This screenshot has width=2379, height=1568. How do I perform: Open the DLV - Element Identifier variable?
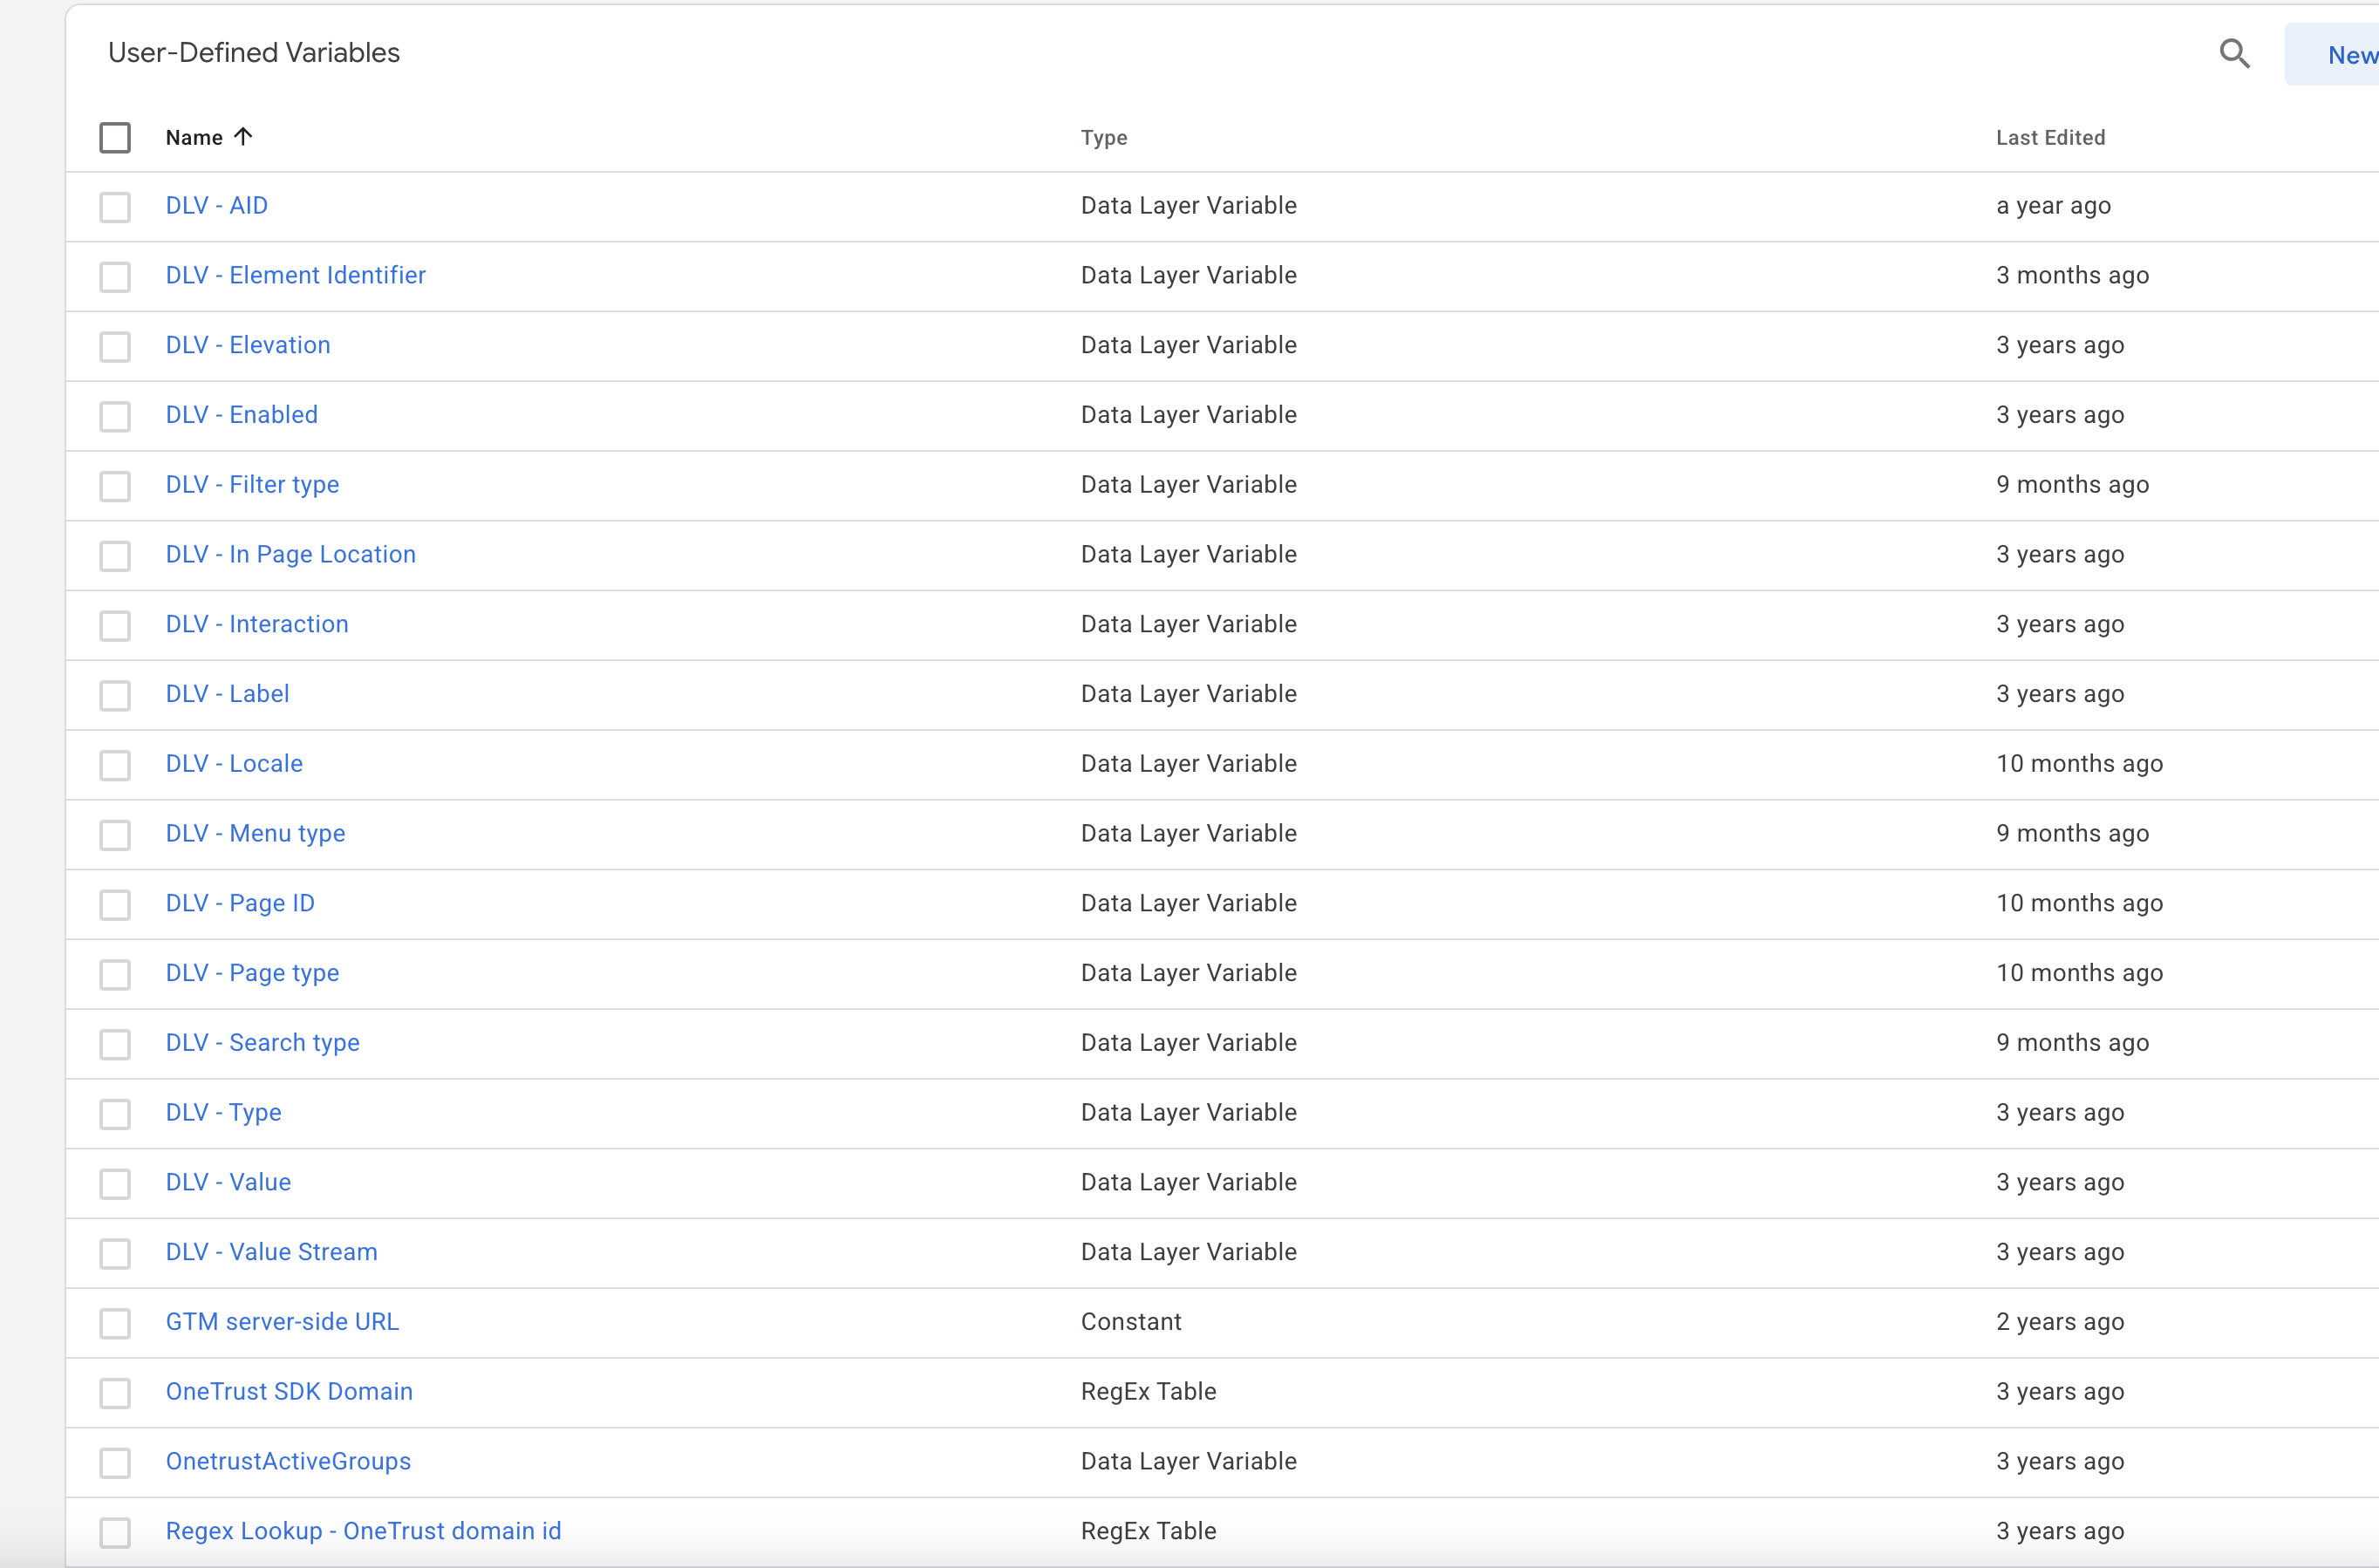[295, 275]
